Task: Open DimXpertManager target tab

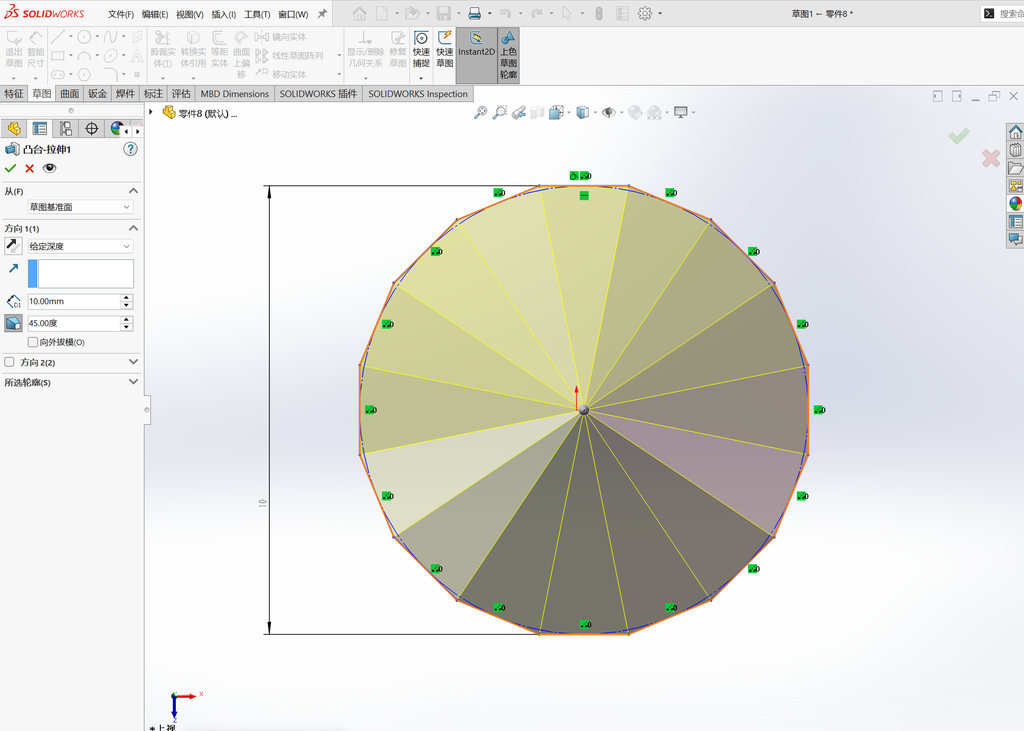Action: click(91, 129)
